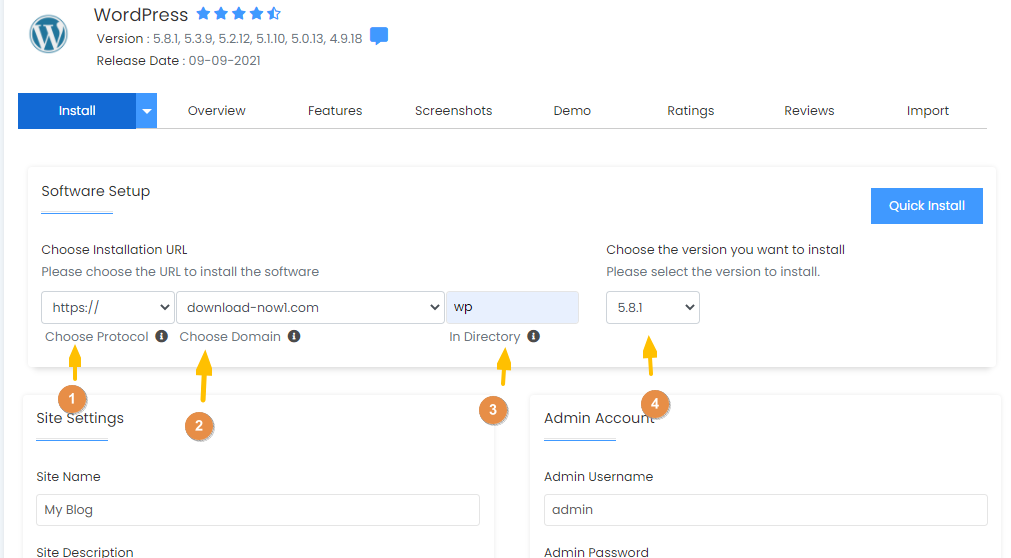Open the Screenshots tab
Image resolution: width=1011 pixels, height=558 pixels.
[453, 111]
